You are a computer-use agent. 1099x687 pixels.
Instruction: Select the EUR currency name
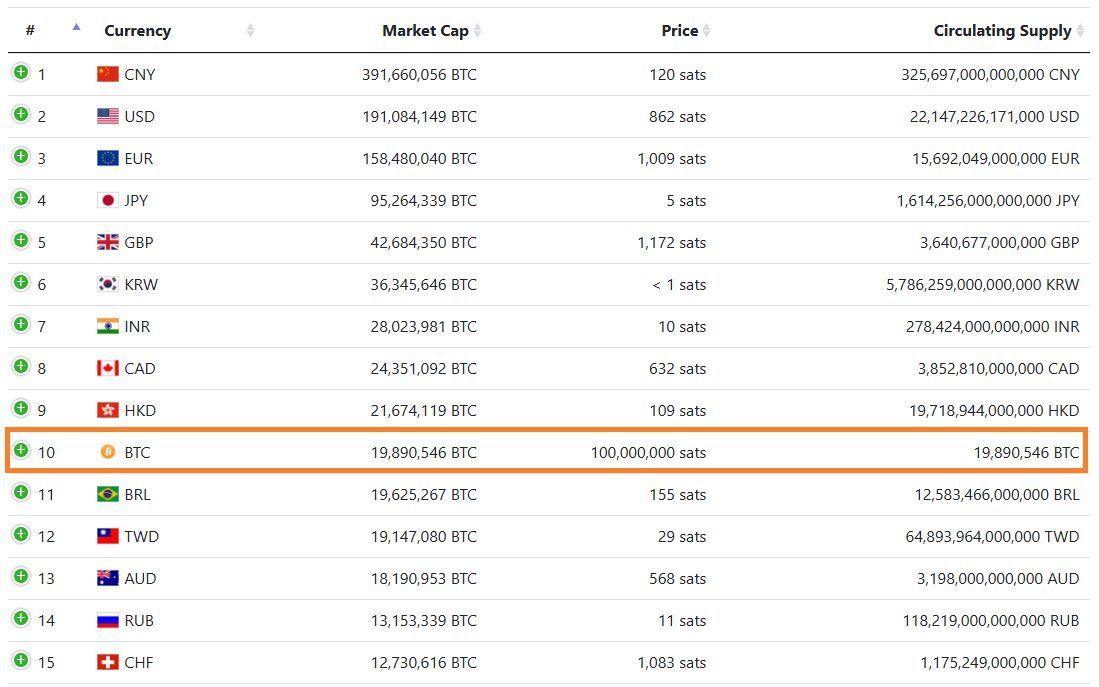tap(138, 158)
